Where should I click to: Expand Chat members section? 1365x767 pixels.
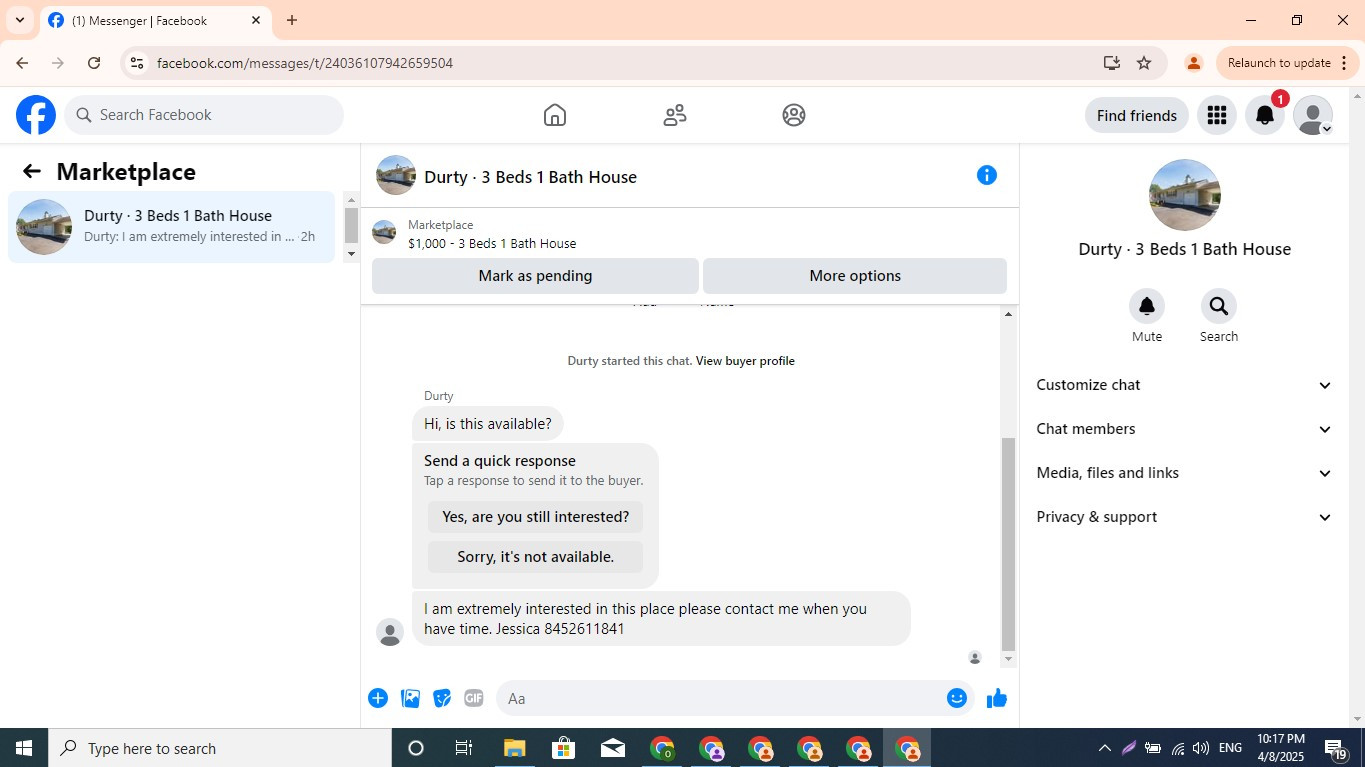click(x=1185, y=429)
